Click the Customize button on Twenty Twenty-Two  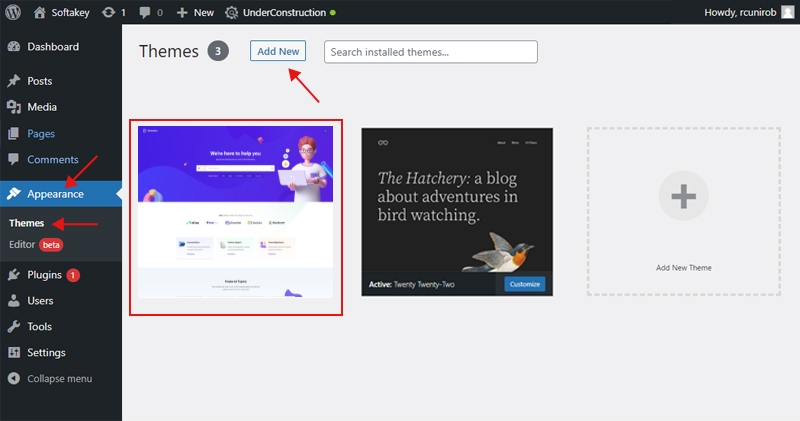click(524, 284)
